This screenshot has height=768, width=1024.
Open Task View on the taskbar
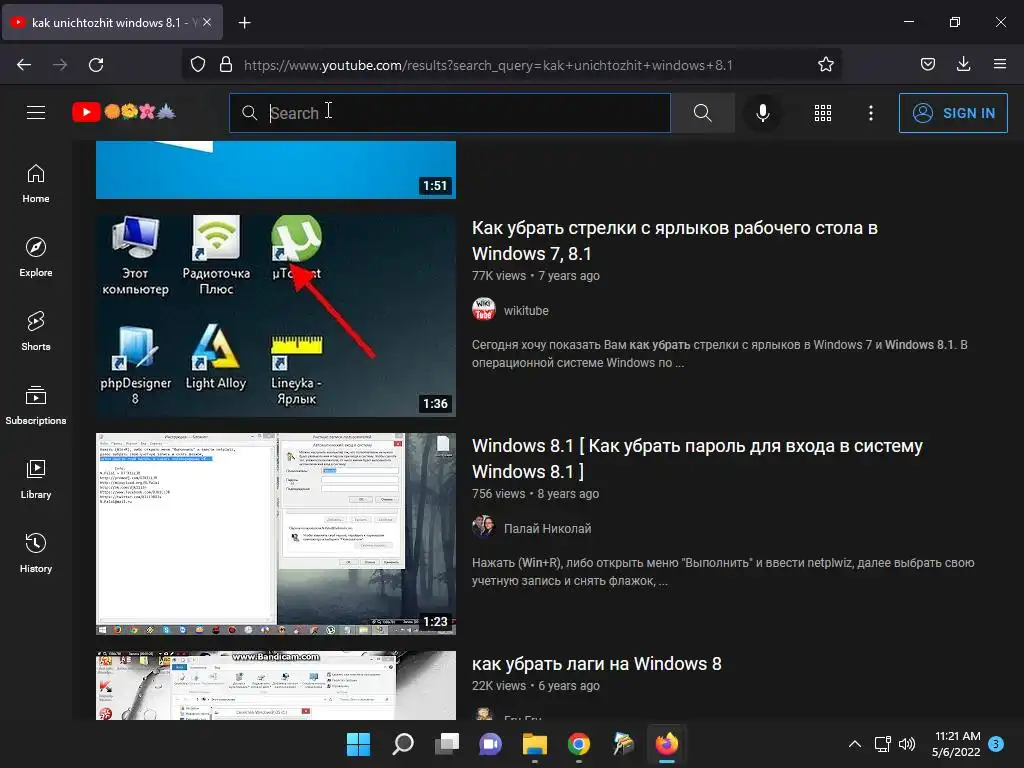tap(447, 744)
